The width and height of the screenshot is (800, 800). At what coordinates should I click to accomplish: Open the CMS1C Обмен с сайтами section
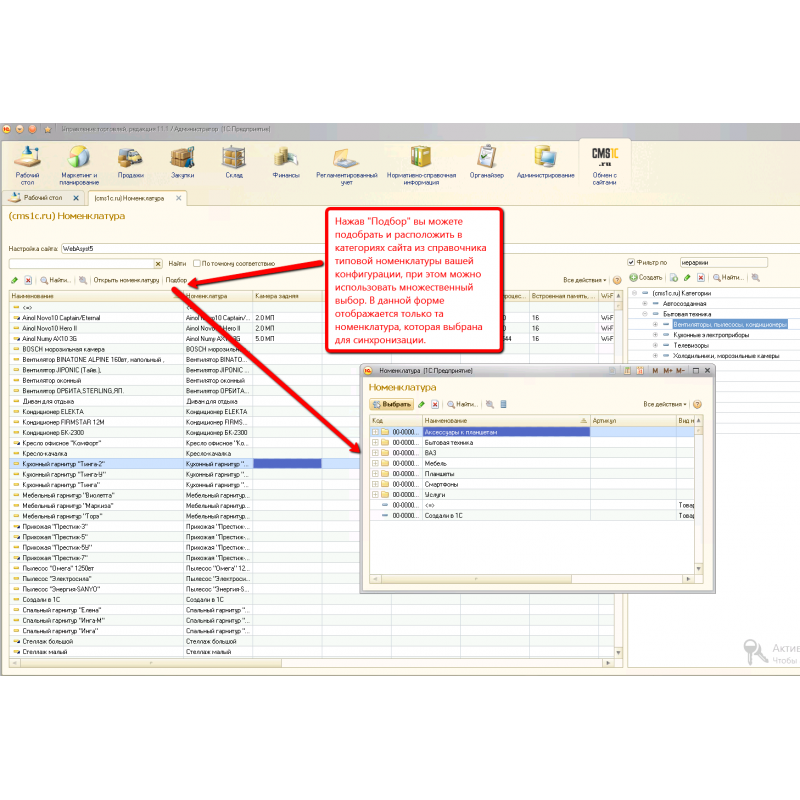click(605, 165)
